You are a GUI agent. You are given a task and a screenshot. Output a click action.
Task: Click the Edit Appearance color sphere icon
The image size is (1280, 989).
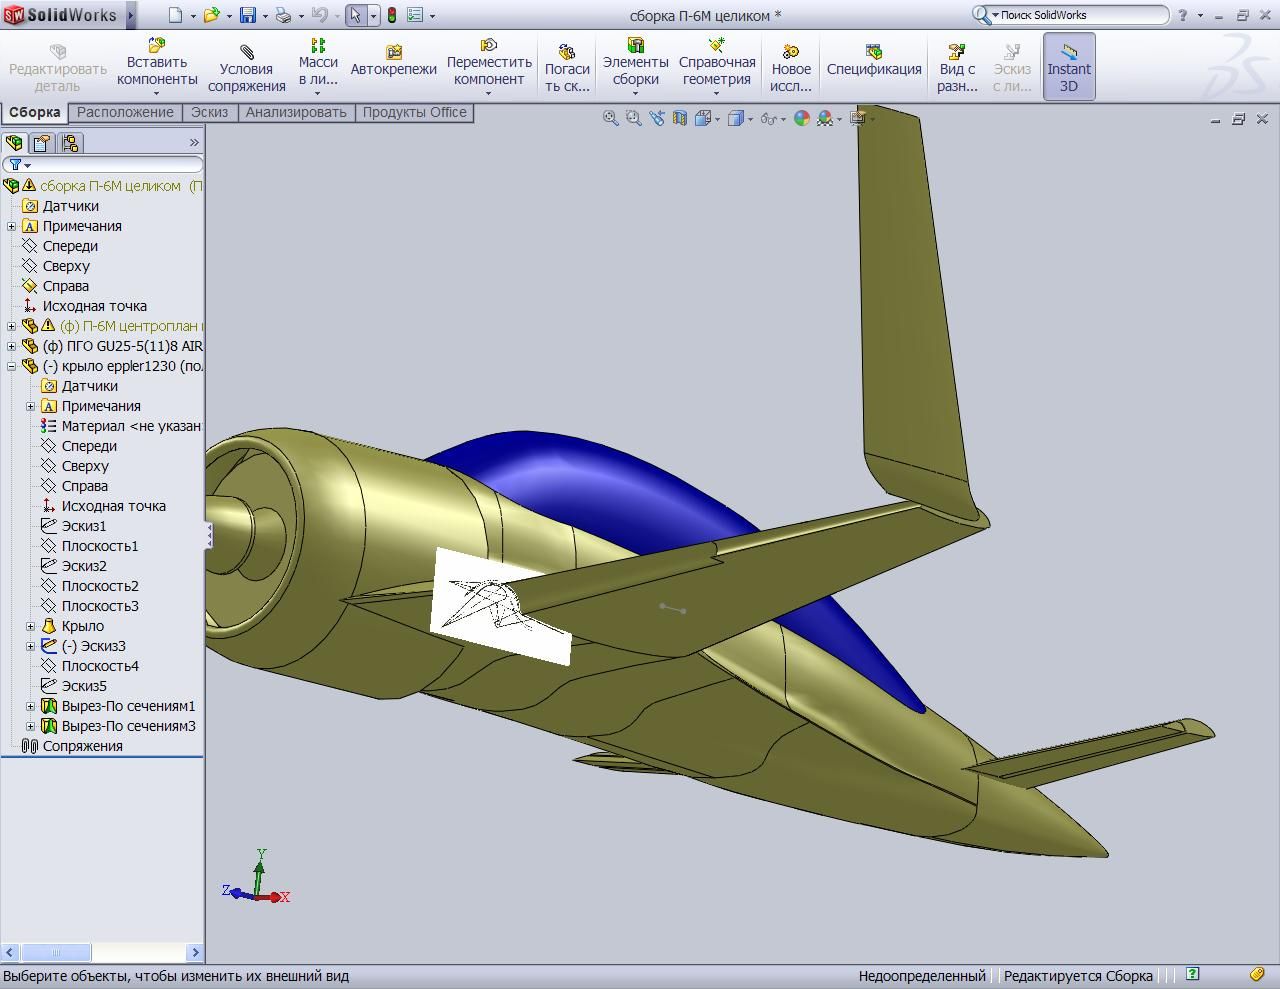click(x=802, y=118)
